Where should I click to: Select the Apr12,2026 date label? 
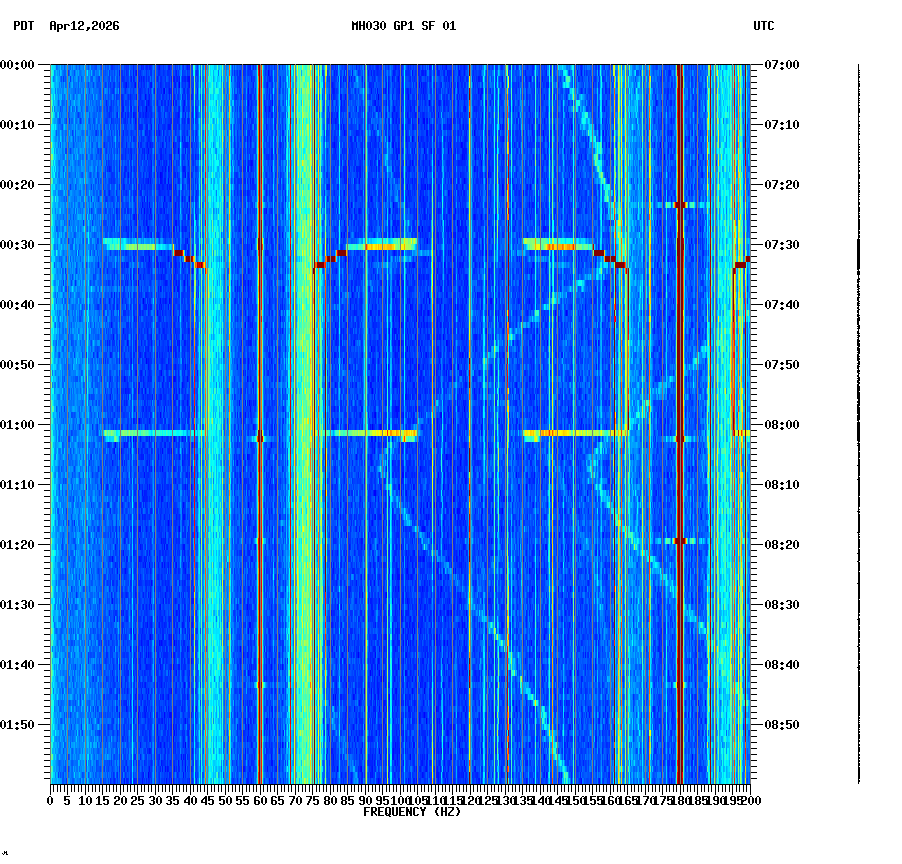pyautogui.click(x=83, y=27)
